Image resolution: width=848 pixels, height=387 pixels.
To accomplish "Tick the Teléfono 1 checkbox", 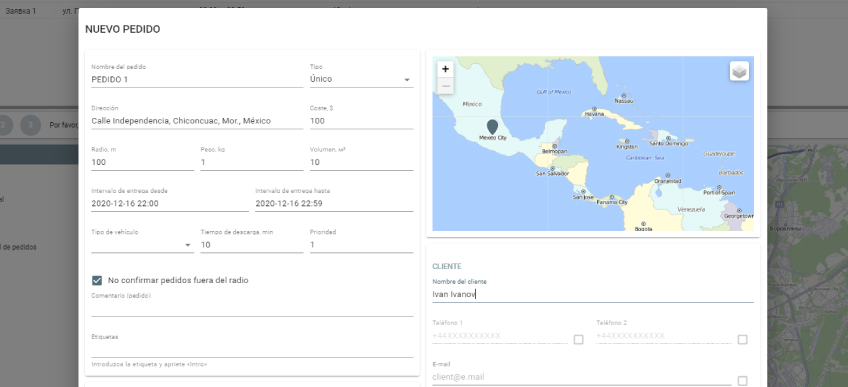I will [x=579, y=339].
